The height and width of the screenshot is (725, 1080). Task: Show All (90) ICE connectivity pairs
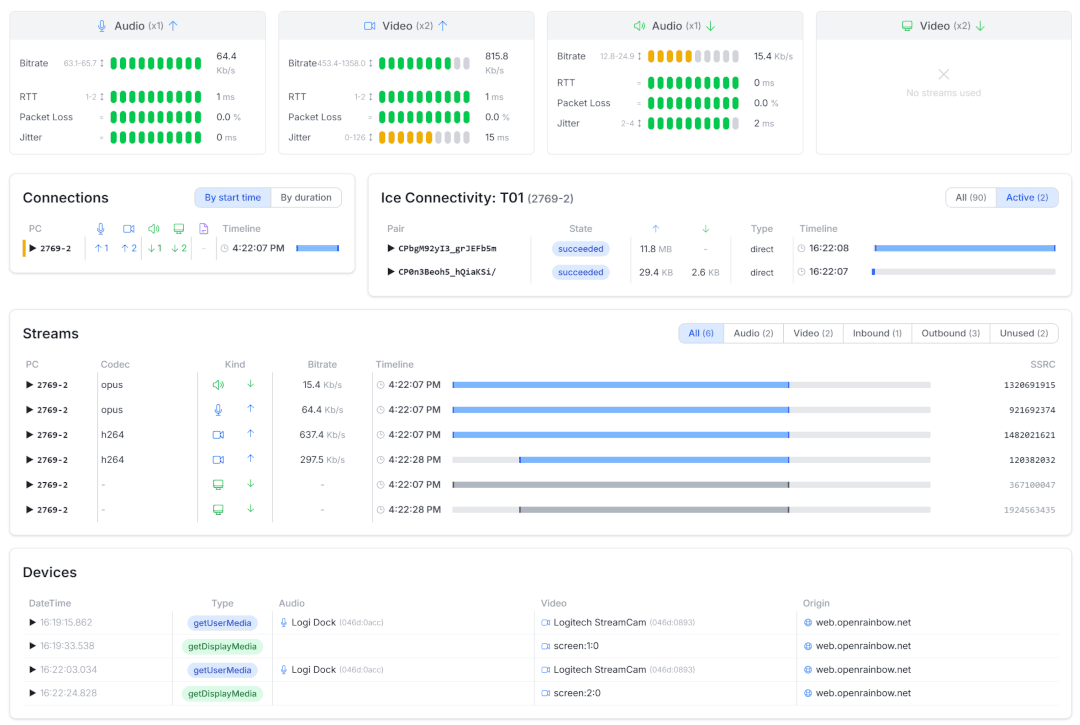tap(970, 198)
